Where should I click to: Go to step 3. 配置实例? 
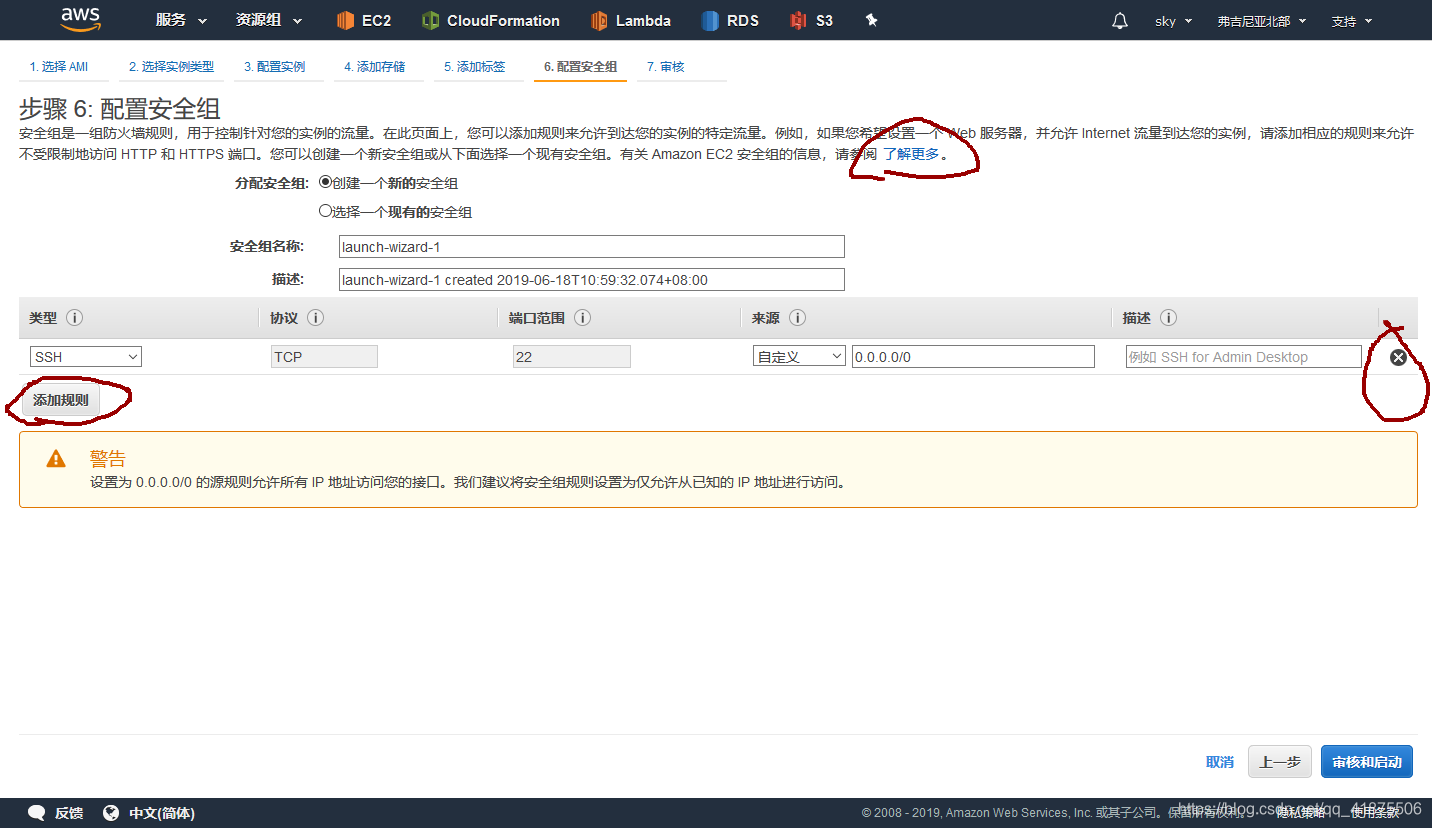point(275,67)
